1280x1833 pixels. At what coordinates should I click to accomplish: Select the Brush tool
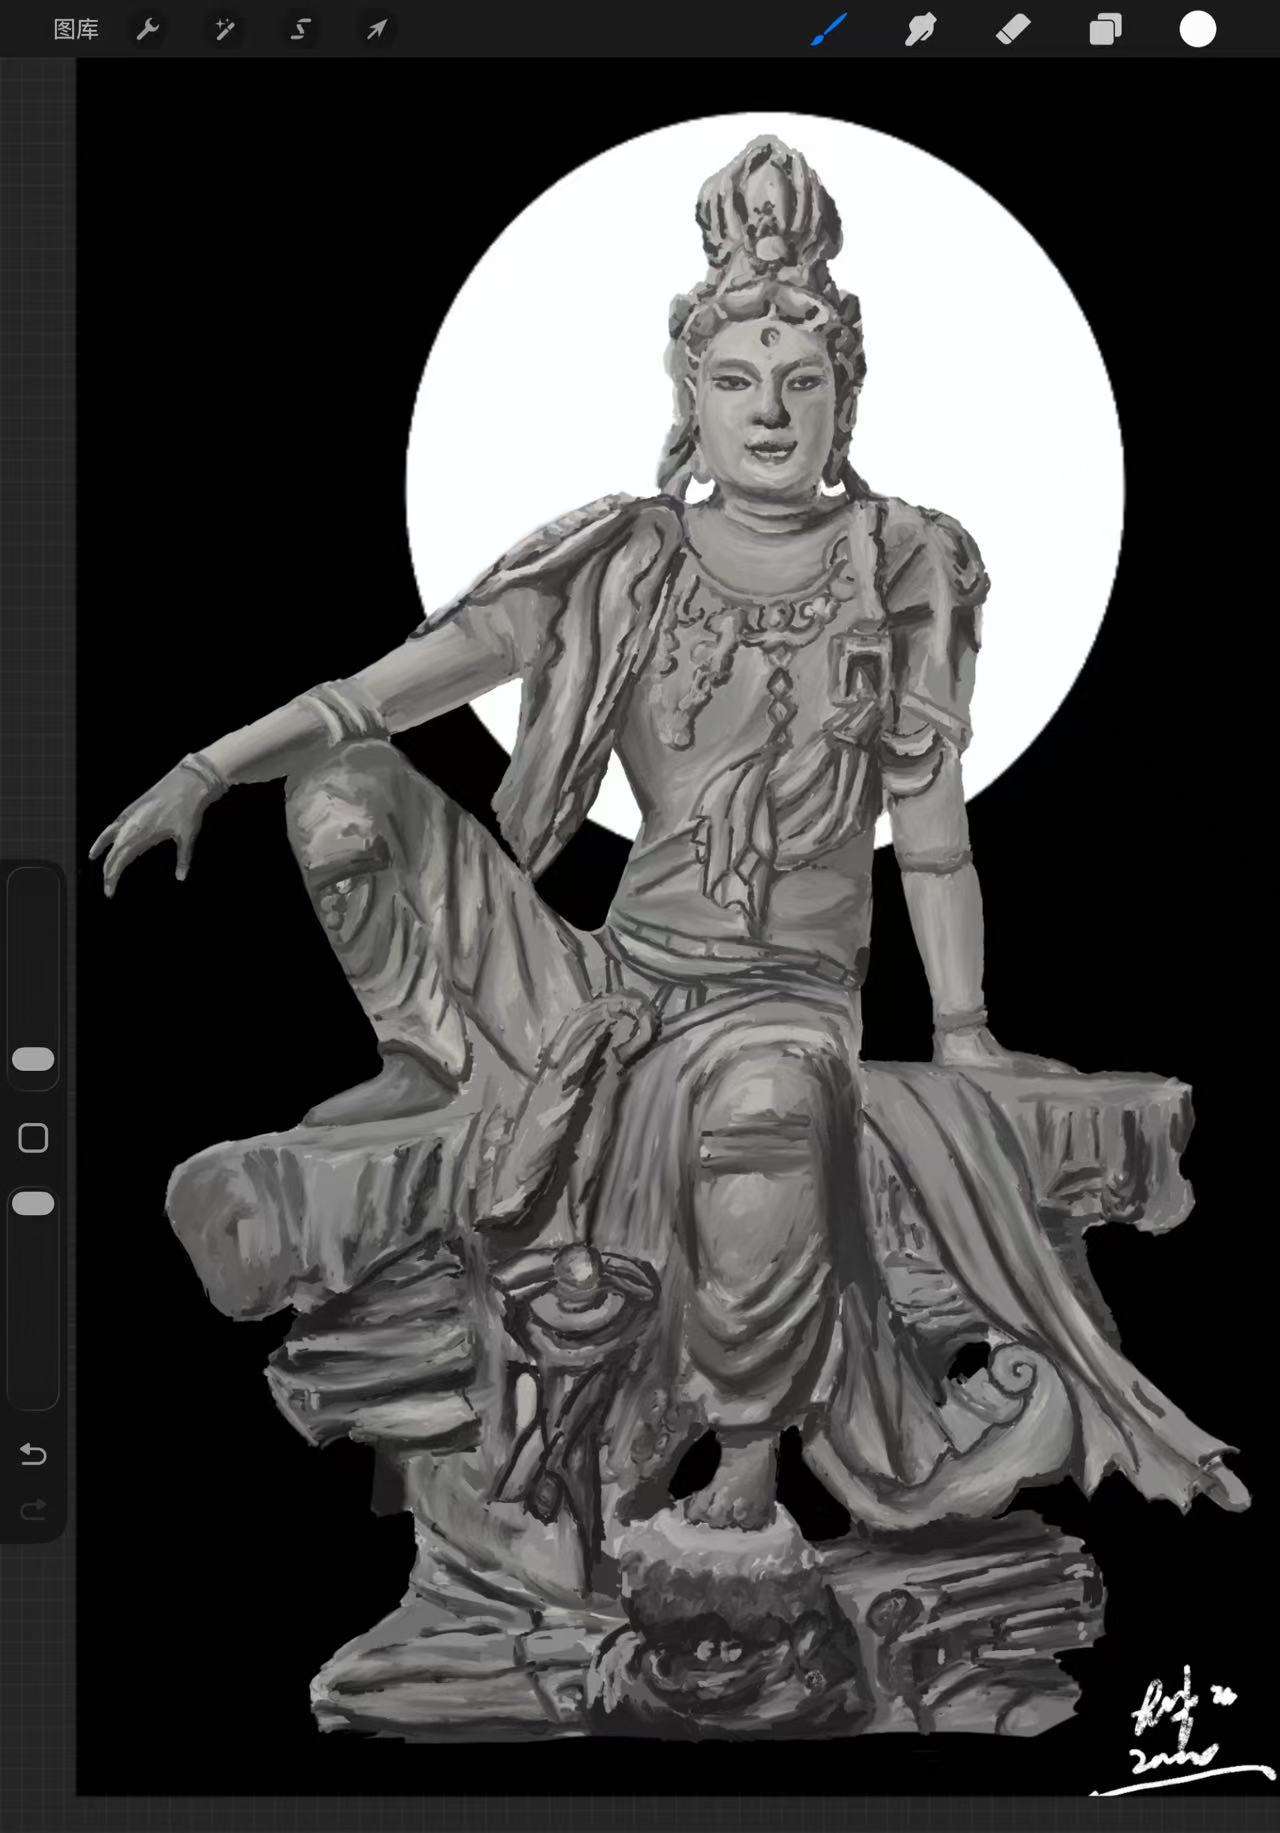tap(828, 30)
